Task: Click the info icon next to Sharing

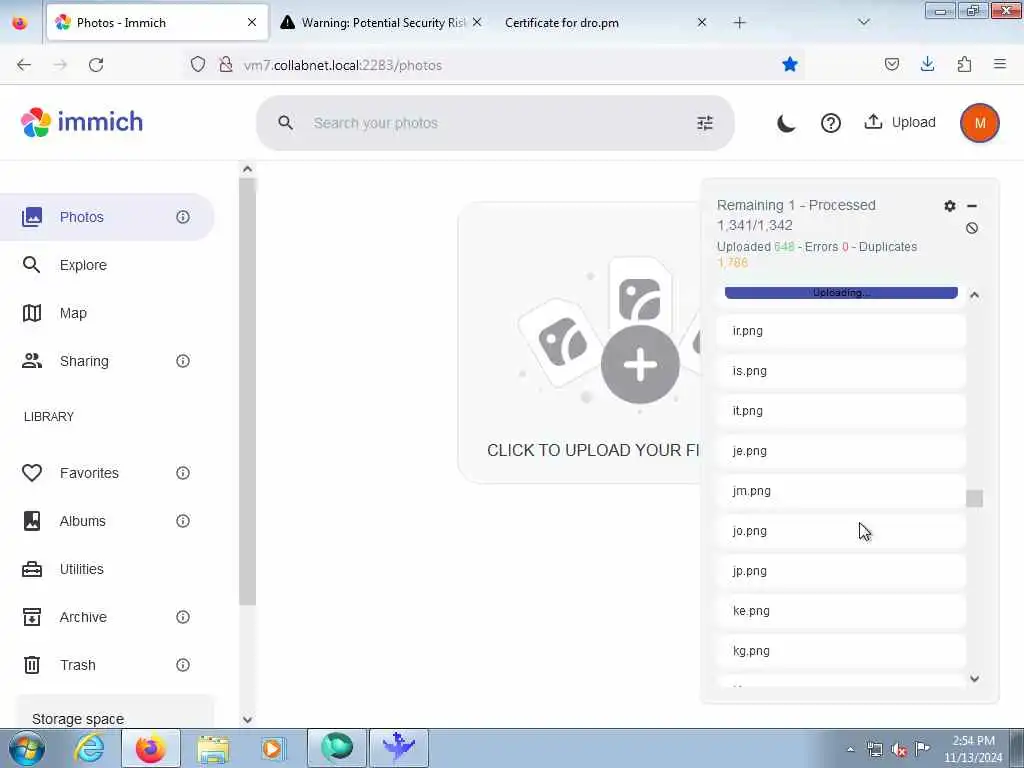Action: pyautogui.click(x=183, y=361)
